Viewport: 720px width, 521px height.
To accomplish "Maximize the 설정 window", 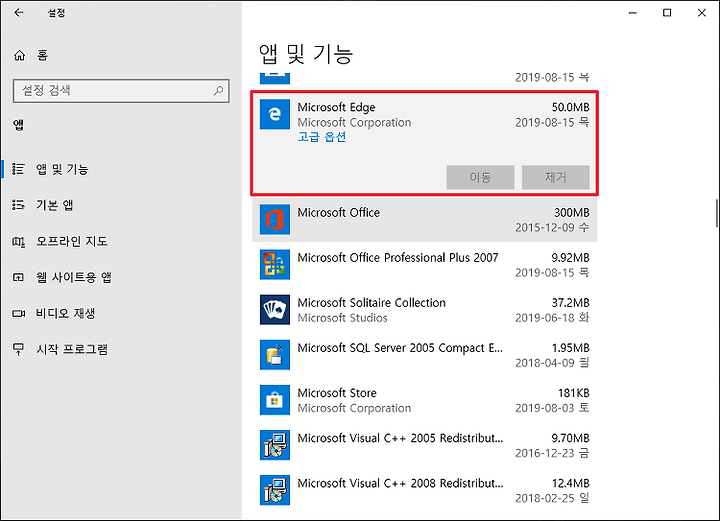I will [x=667, y=13].
